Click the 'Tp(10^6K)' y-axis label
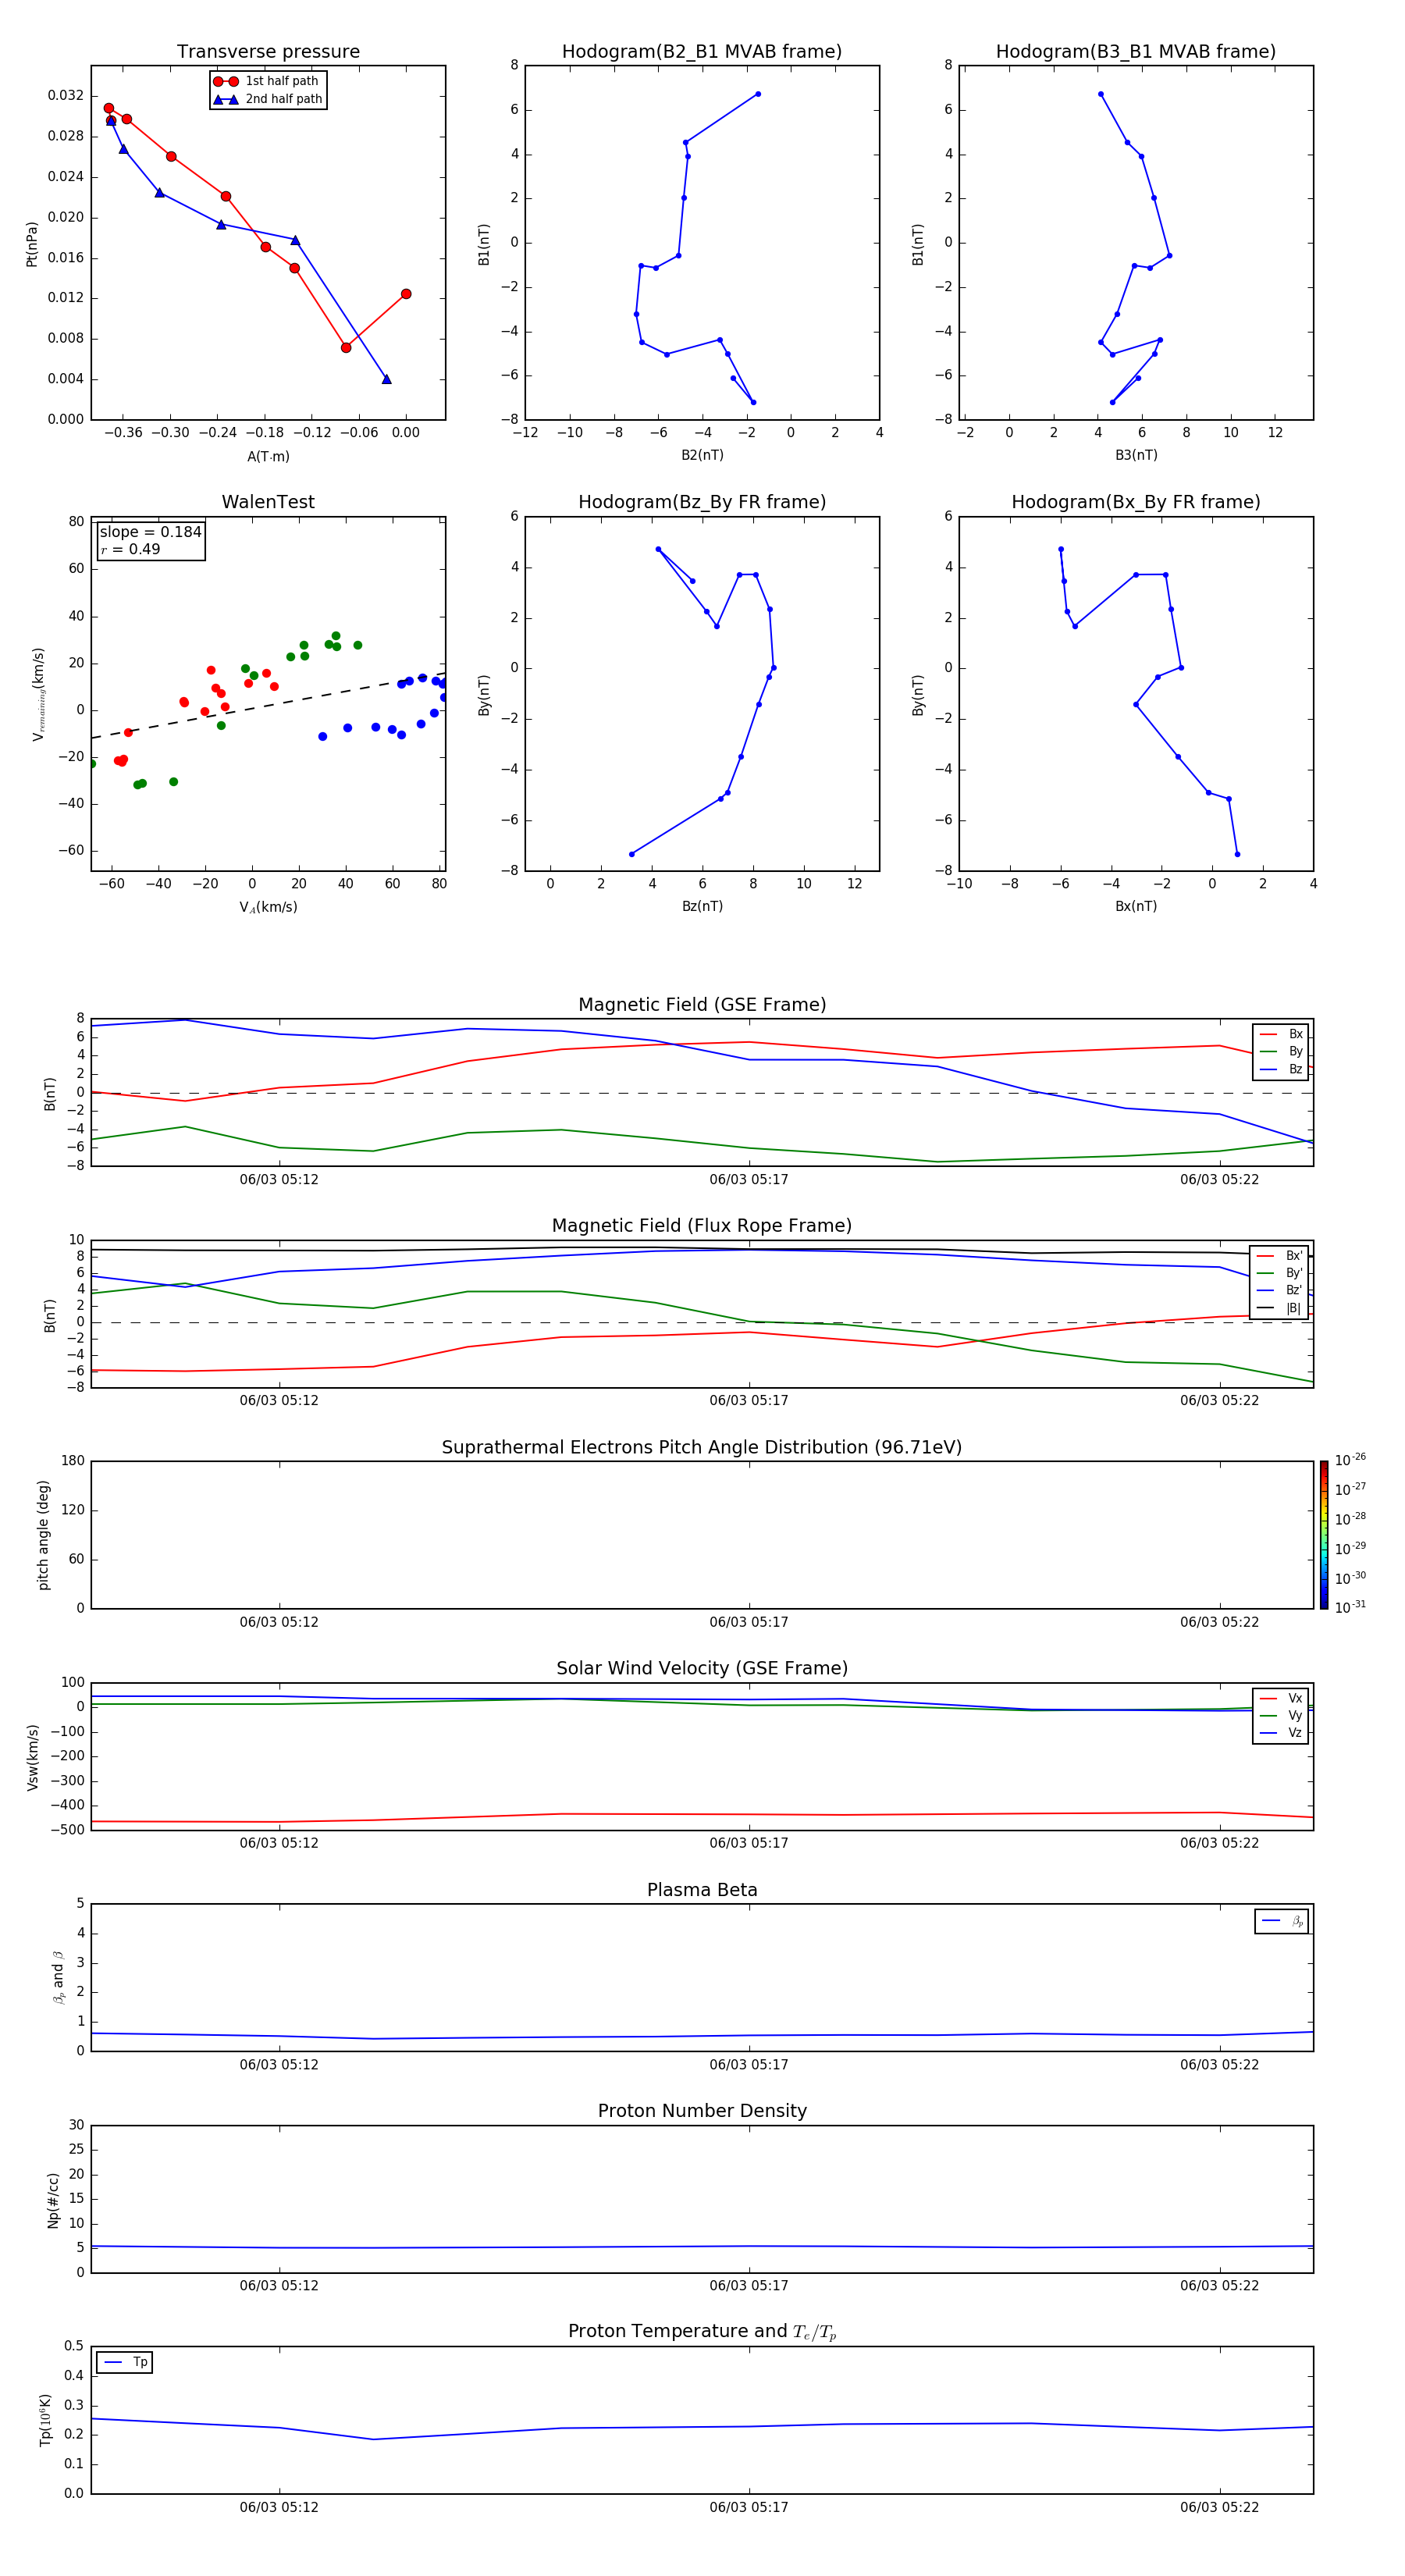 click(45, 2420)
